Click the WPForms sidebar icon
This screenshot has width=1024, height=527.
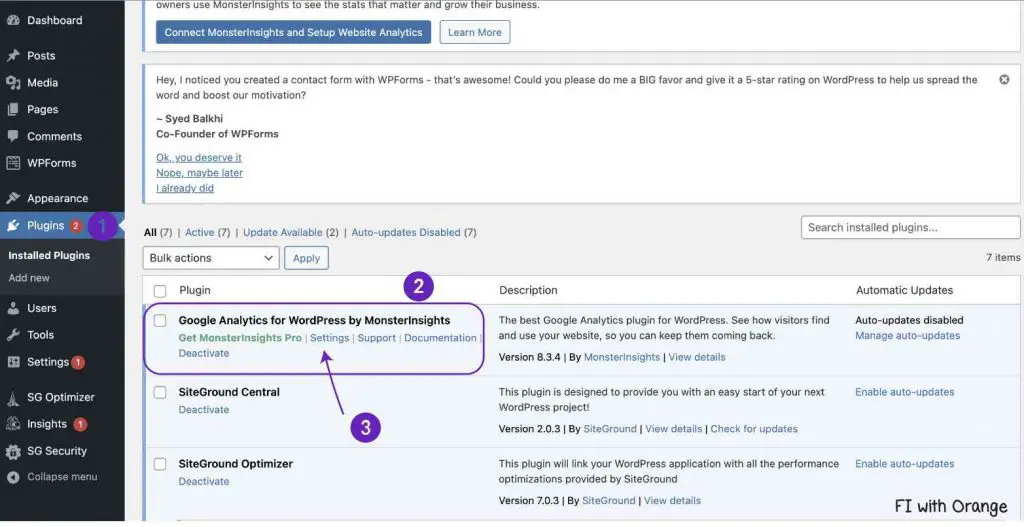click(13, 163)
